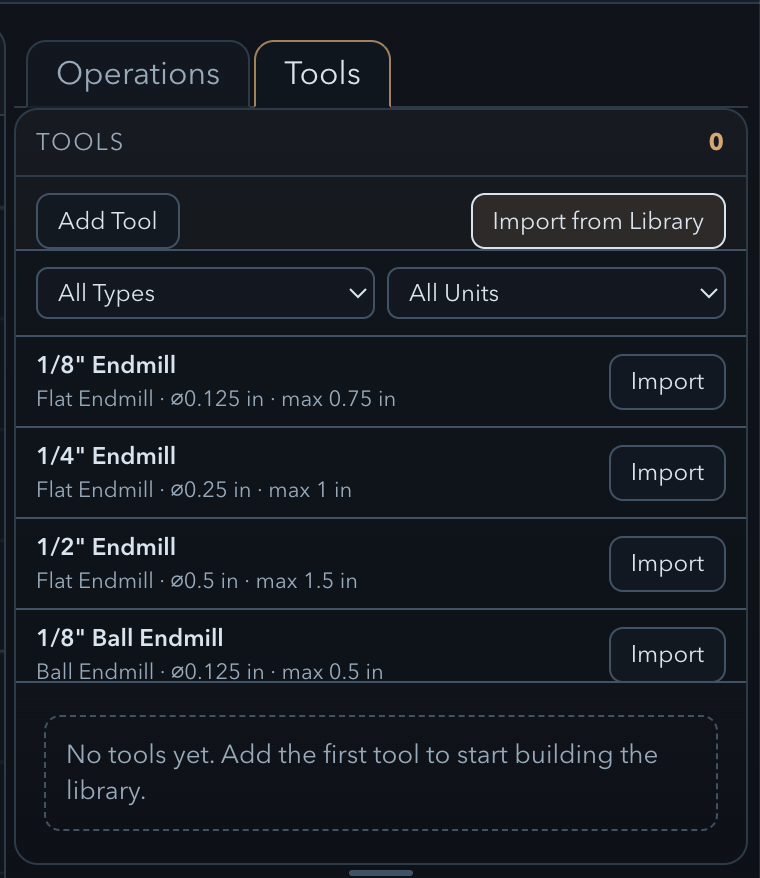The width and height of the screenshot is (760, 878).
Task: Import the 1/8" Ball Endmill tool
Action: (667, 654)
